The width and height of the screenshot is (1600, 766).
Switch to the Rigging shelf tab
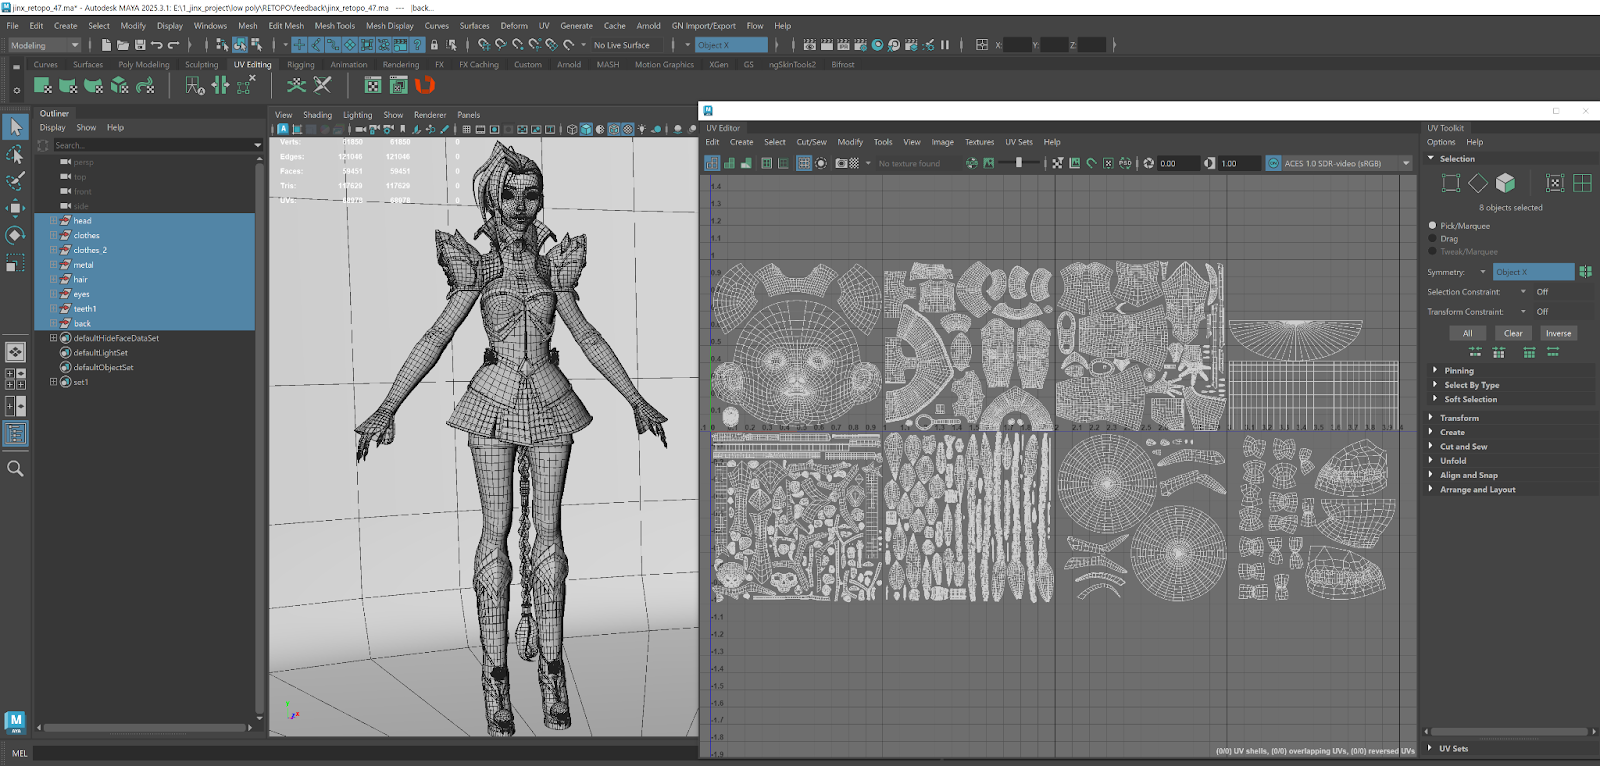click(300, 65)
